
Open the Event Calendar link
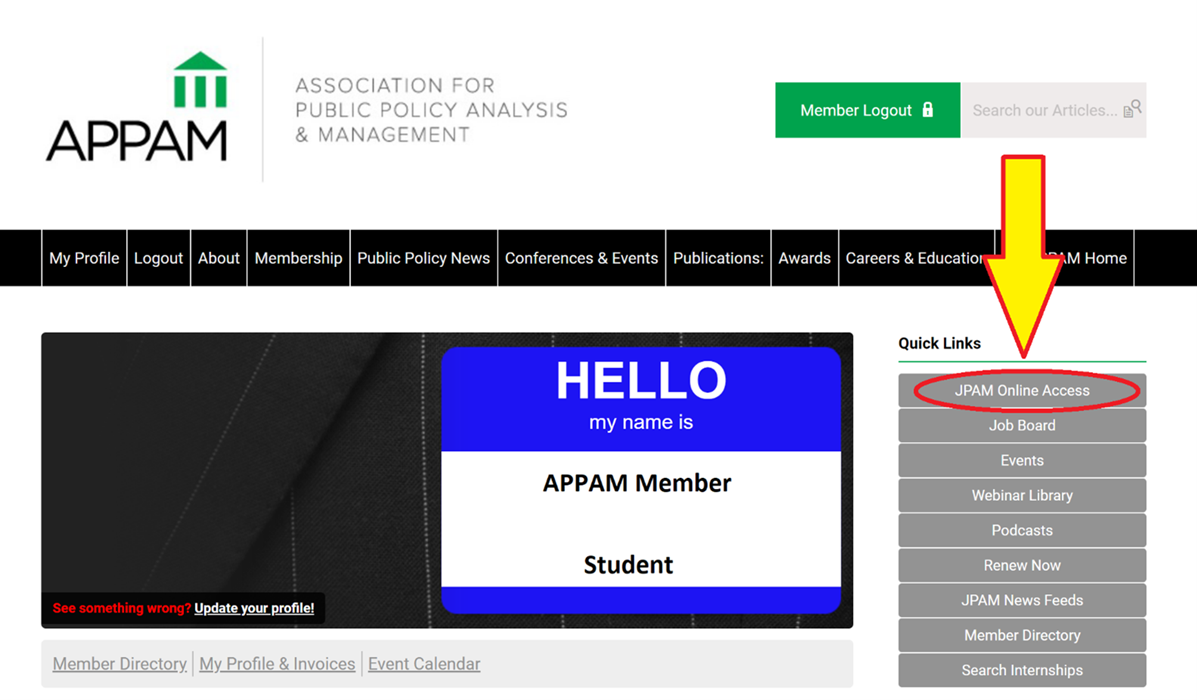click(424, 664)
